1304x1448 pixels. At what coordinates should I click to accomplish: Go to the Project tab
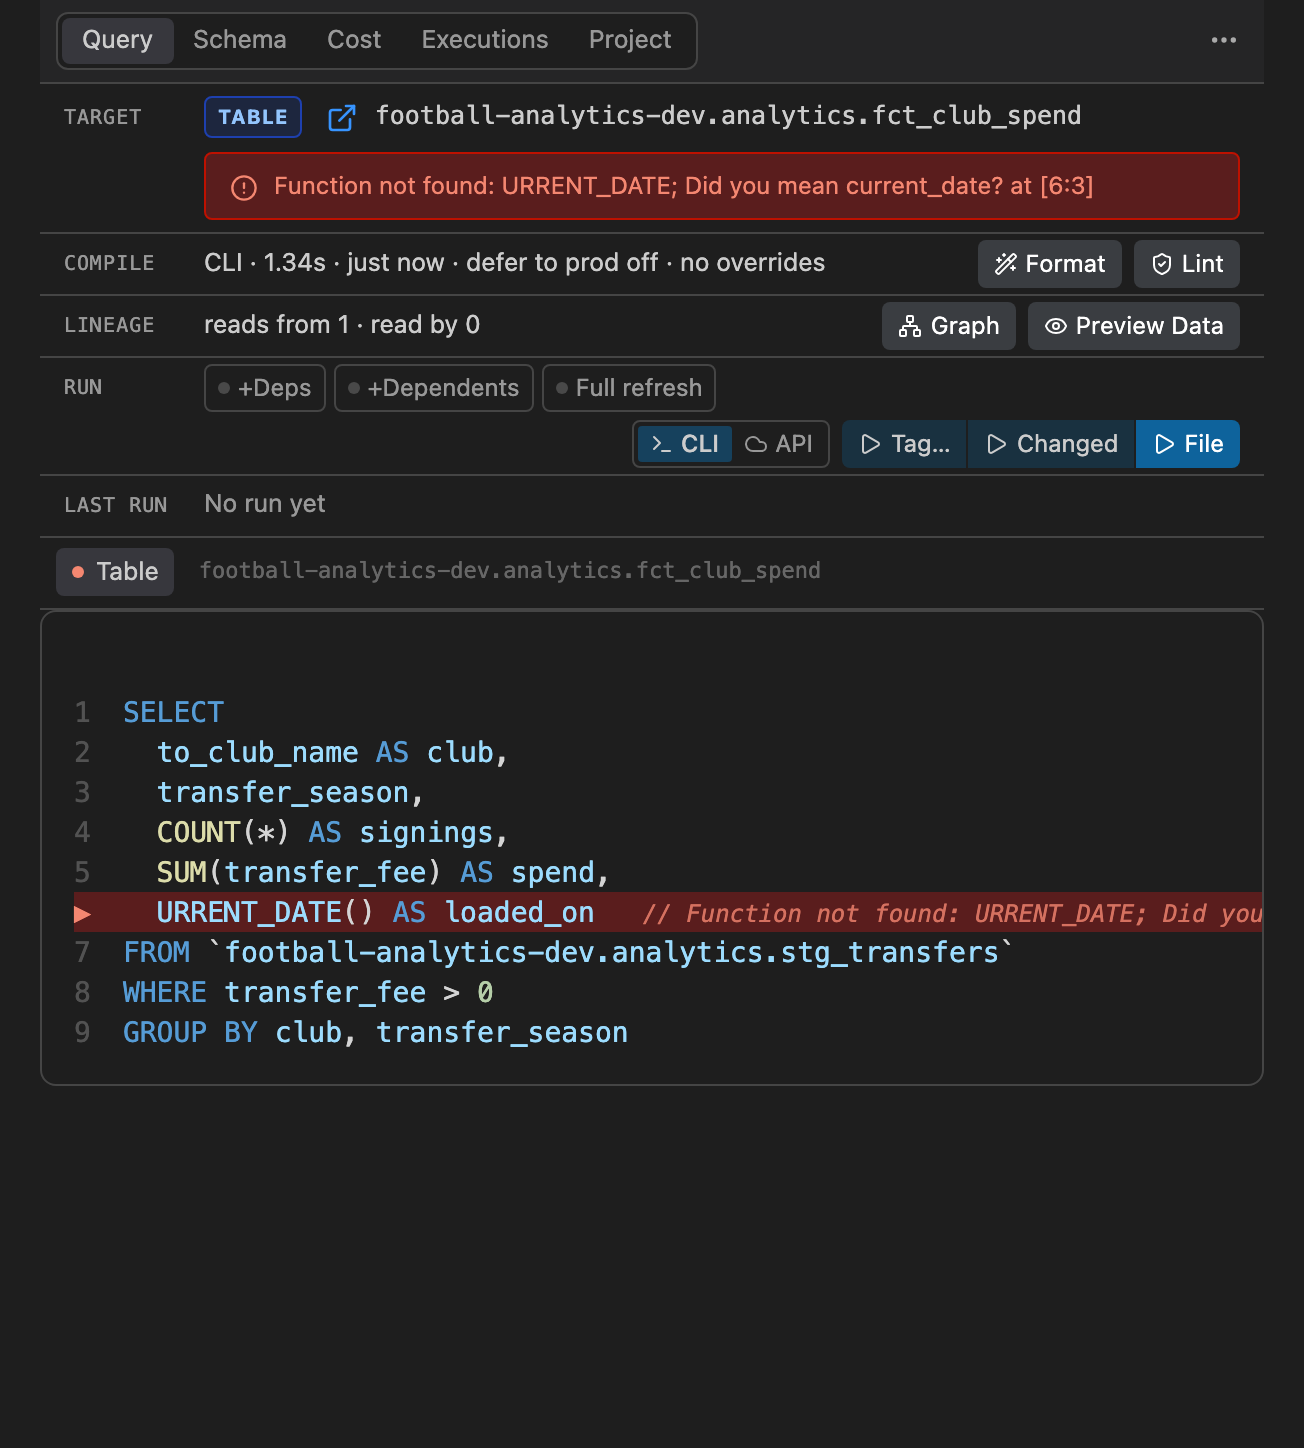click(630, 40)
